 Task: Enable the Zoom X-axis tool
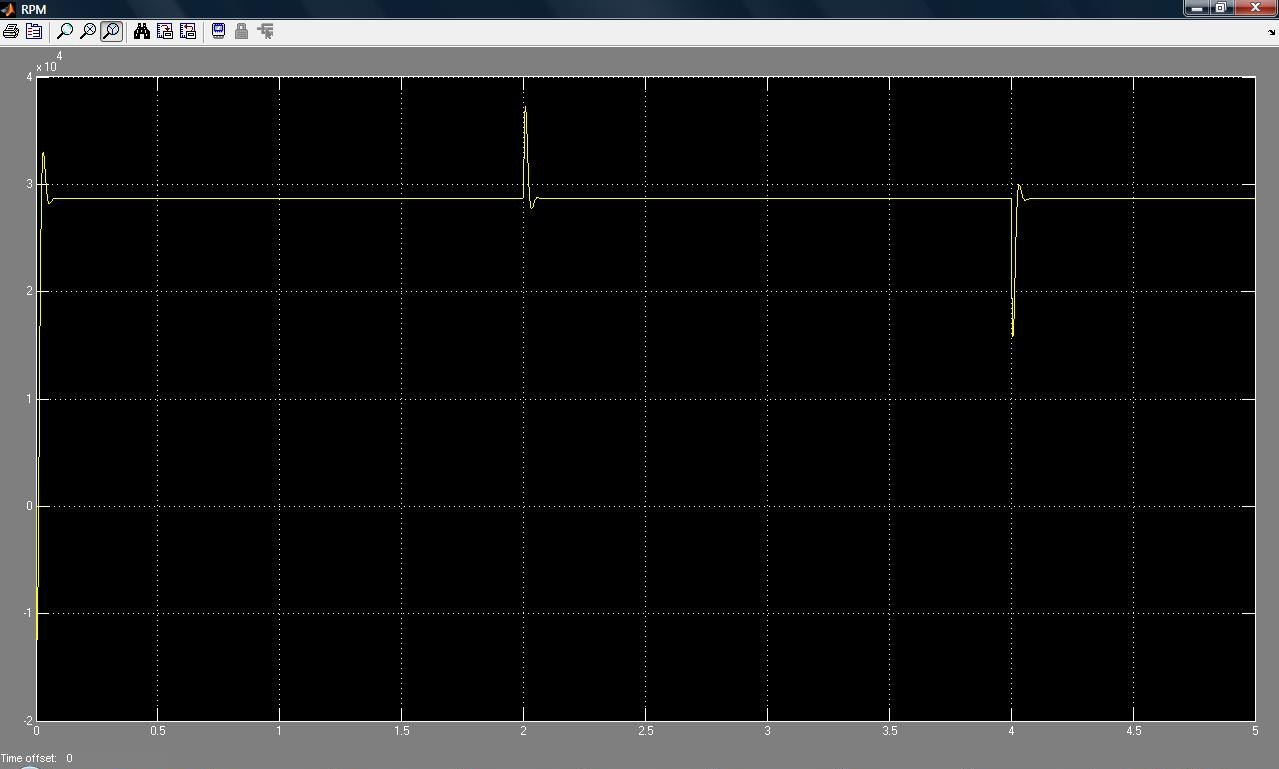[x=88, y=31]
